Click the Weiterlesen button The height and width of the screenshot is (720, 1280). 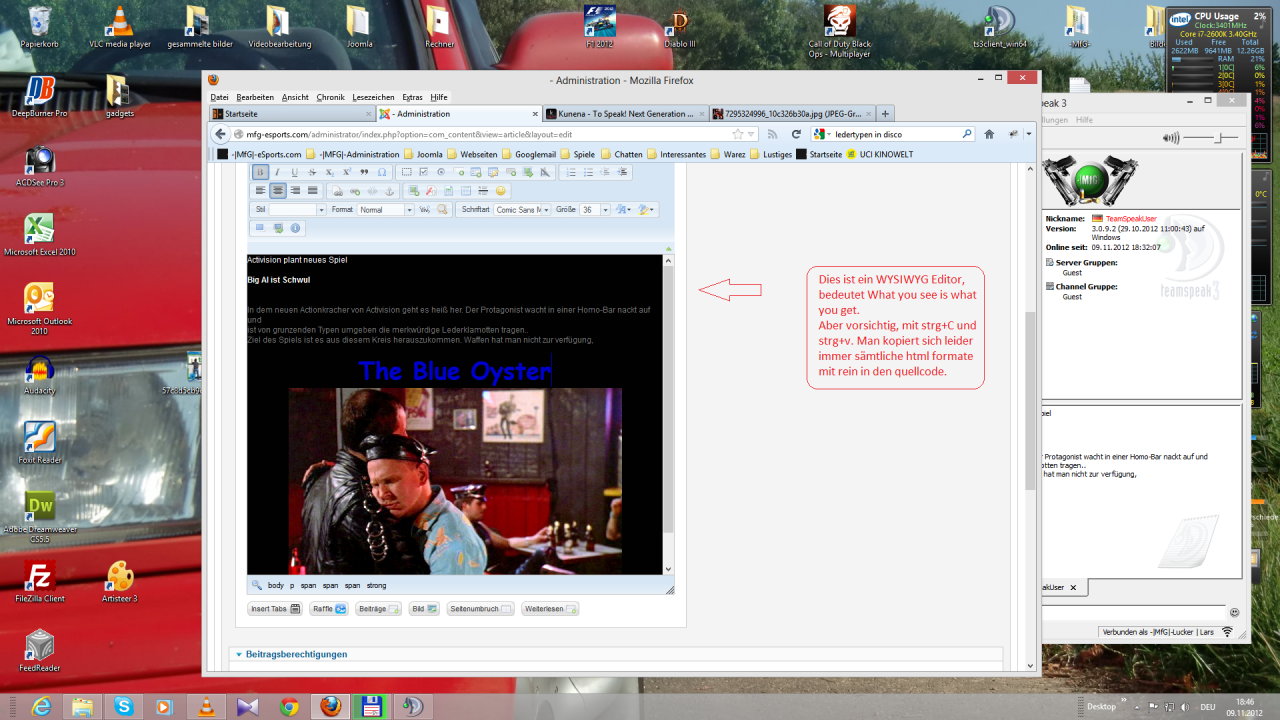point(549,609)
